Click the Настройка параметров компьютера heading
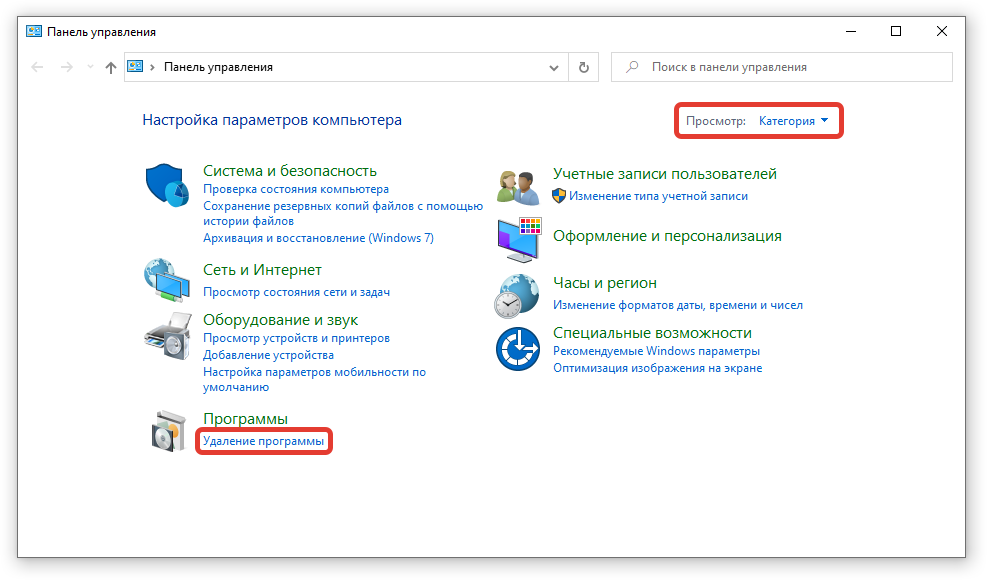Screen dimensions: 987x580 pos(272,120)
